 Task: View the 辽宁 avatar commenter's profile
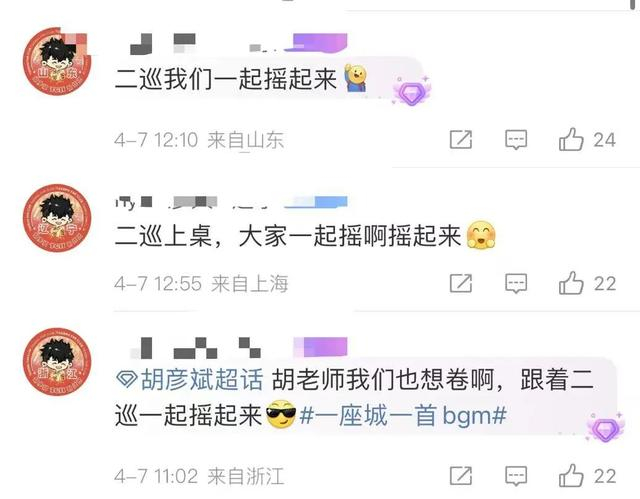(x=56, y=218)
